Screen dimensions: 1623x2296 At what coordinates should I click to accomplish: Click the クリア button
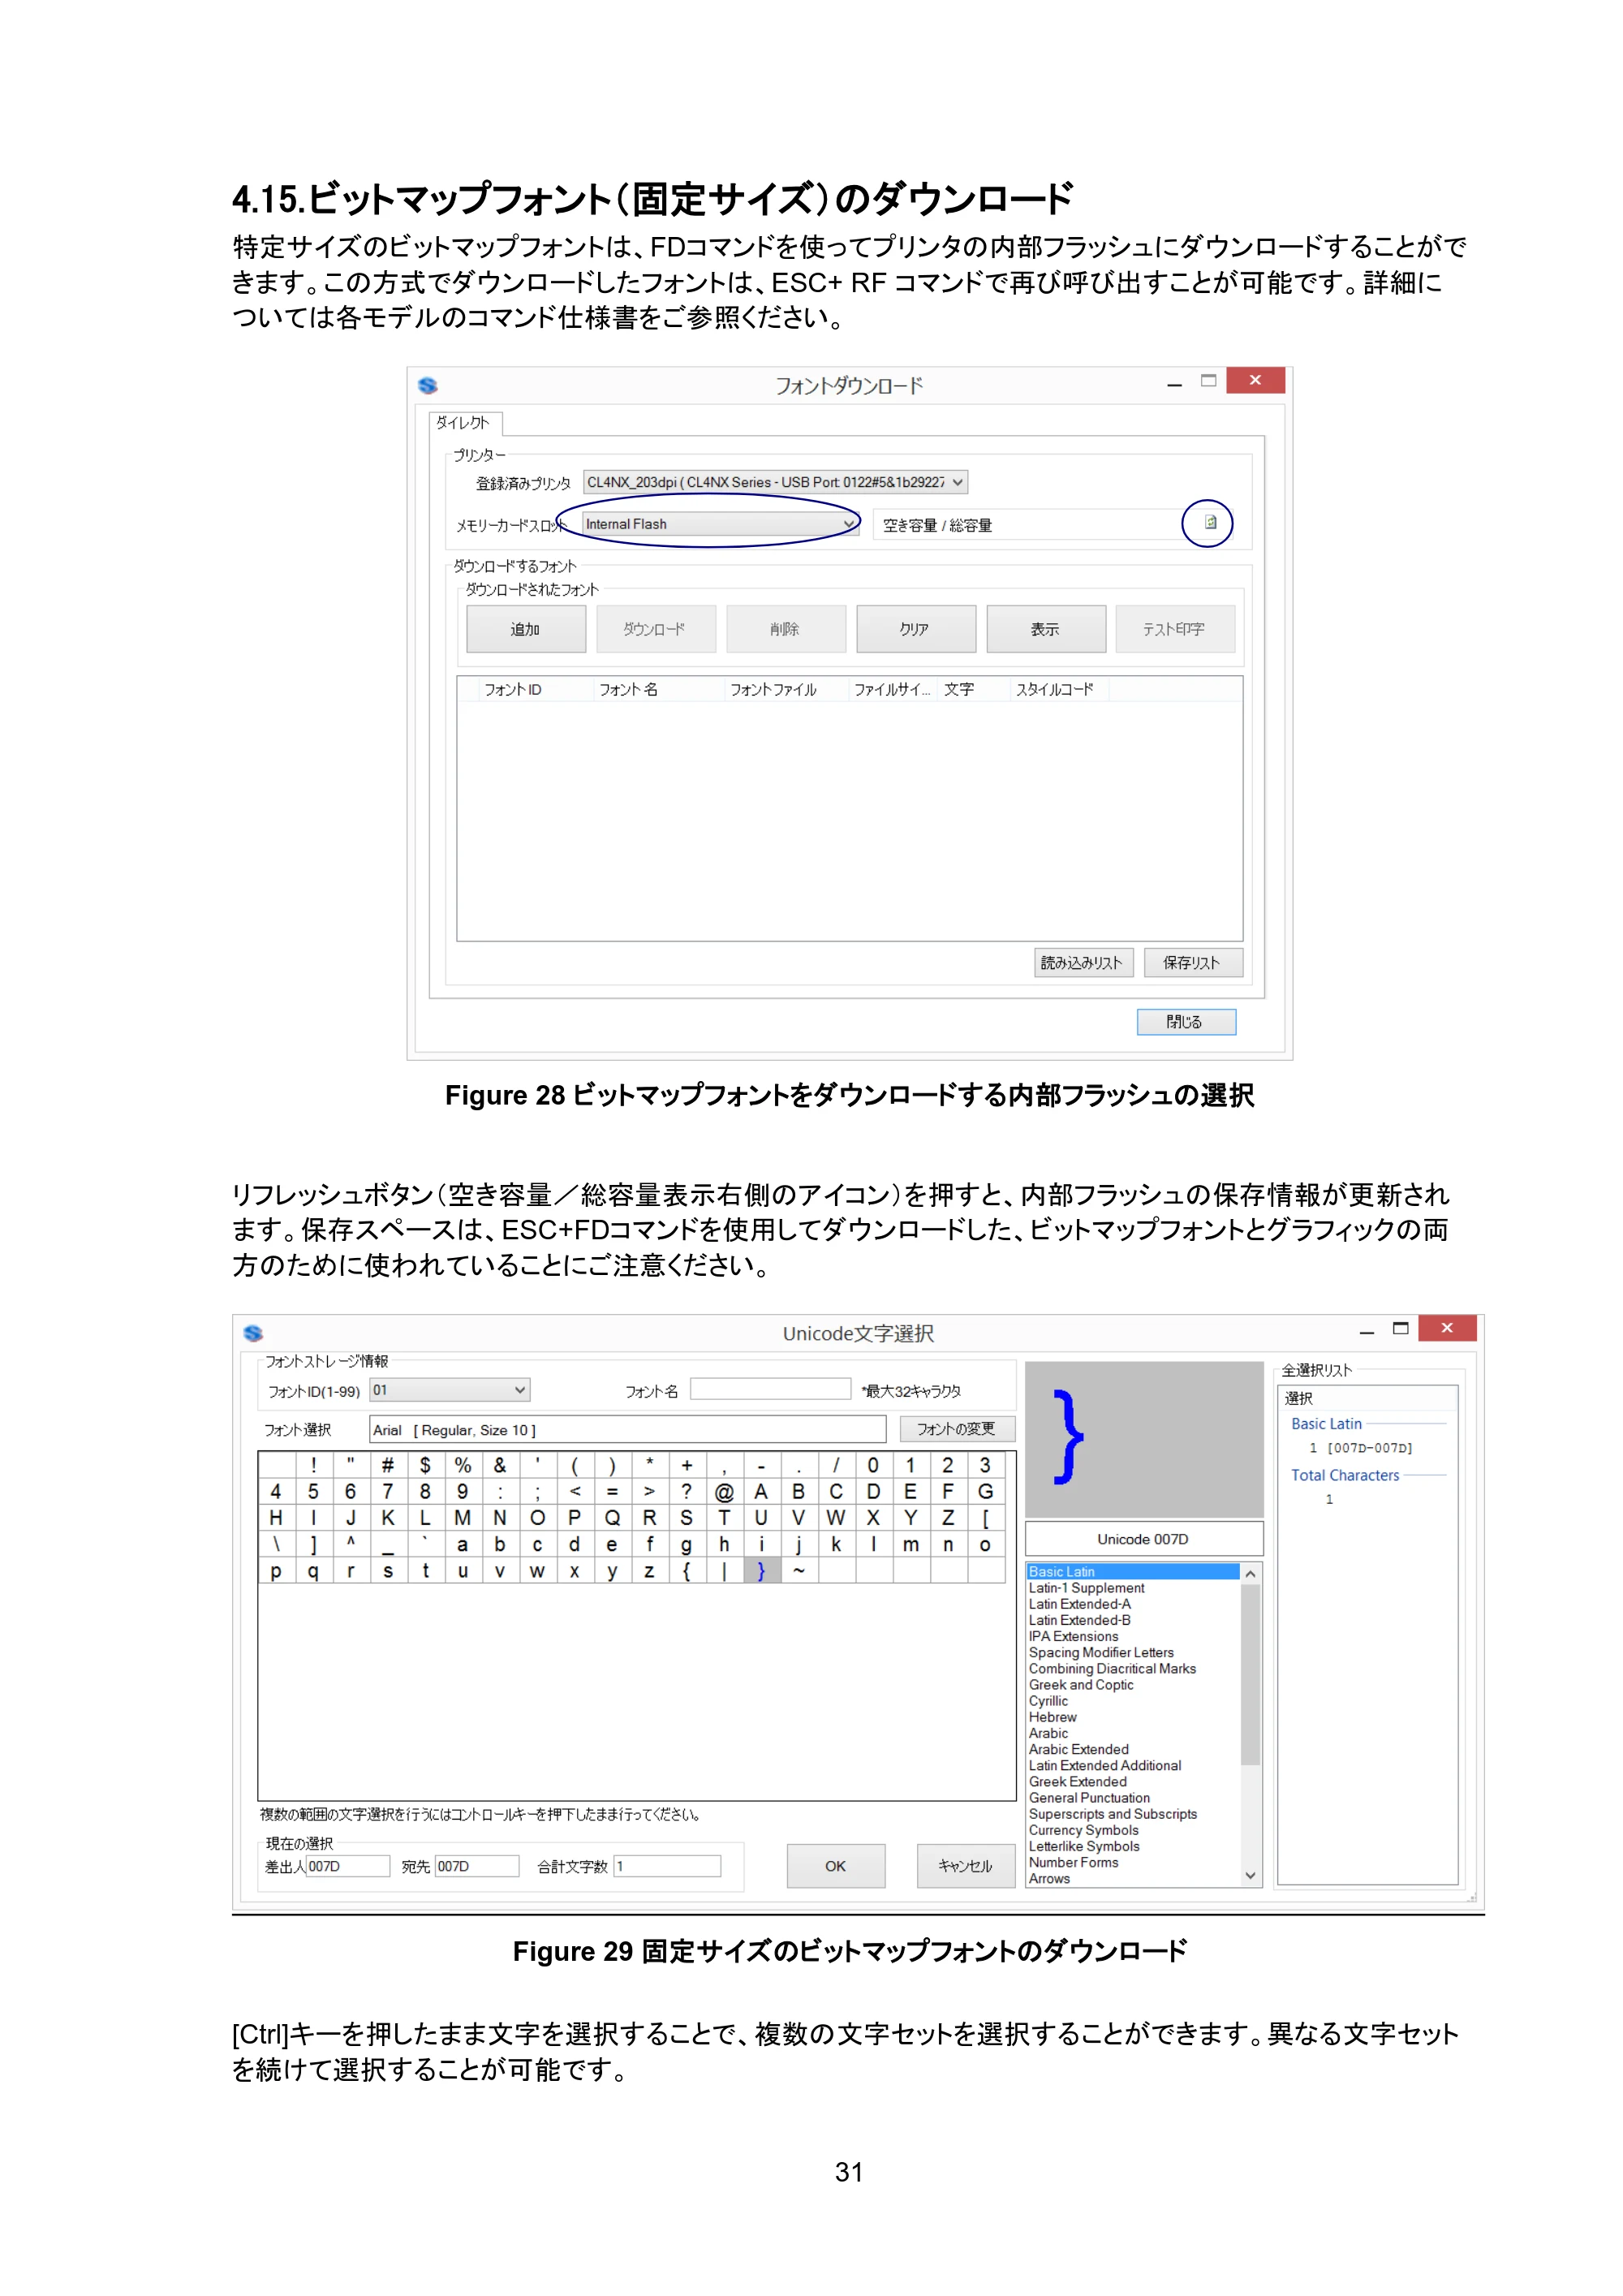click(916, 629)
